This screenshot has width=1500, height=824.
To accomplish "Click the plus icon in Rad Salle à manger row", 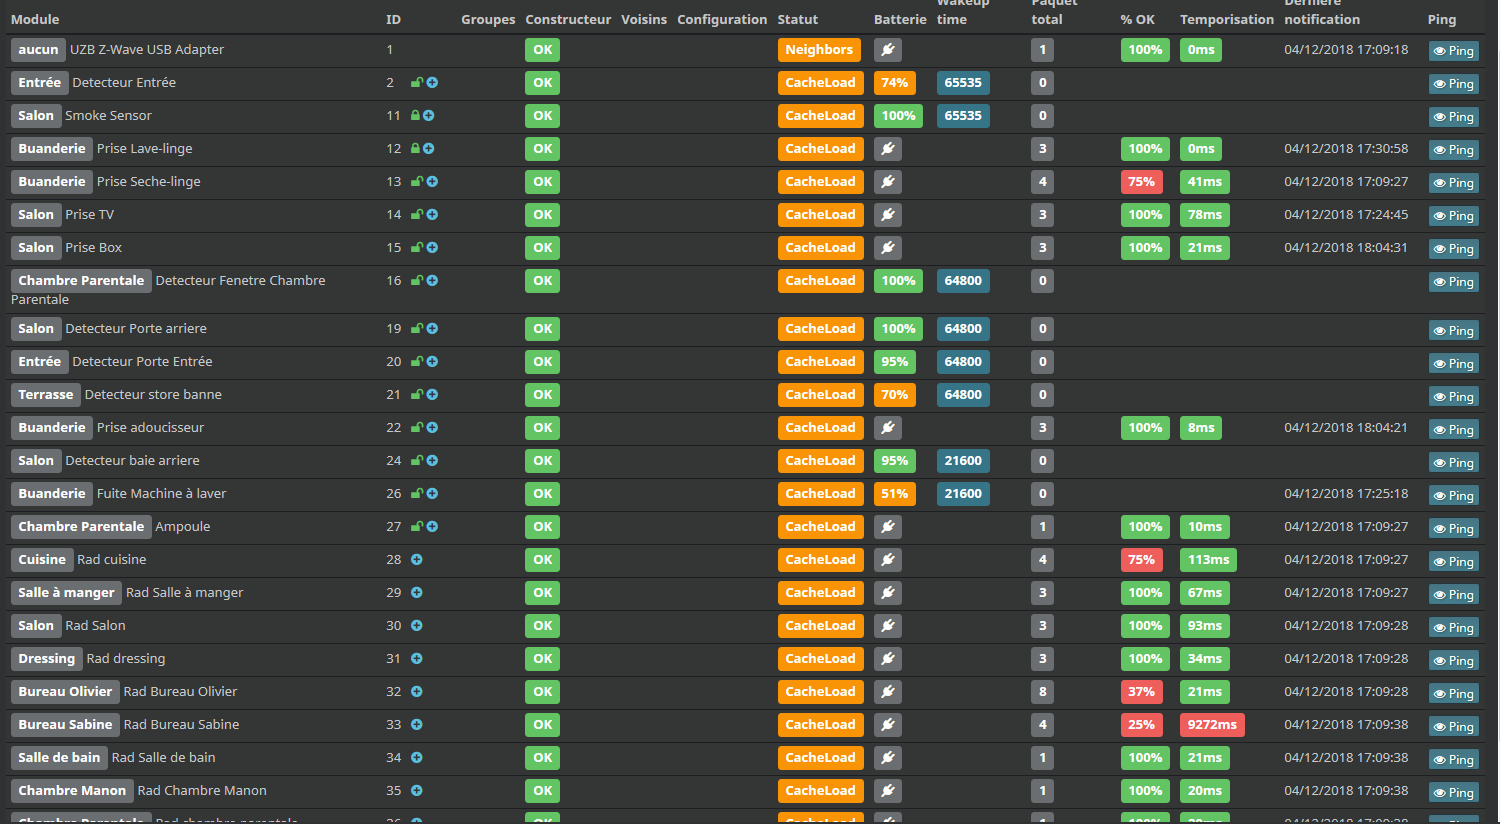I will (x=416, y=593).
